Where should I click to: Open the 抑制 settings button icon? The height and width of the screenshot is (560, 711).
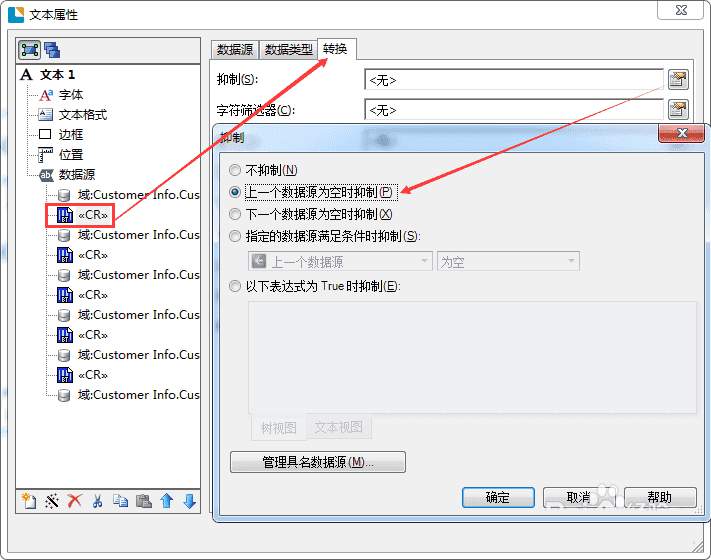pyautogui.click(x=678, y=80)
